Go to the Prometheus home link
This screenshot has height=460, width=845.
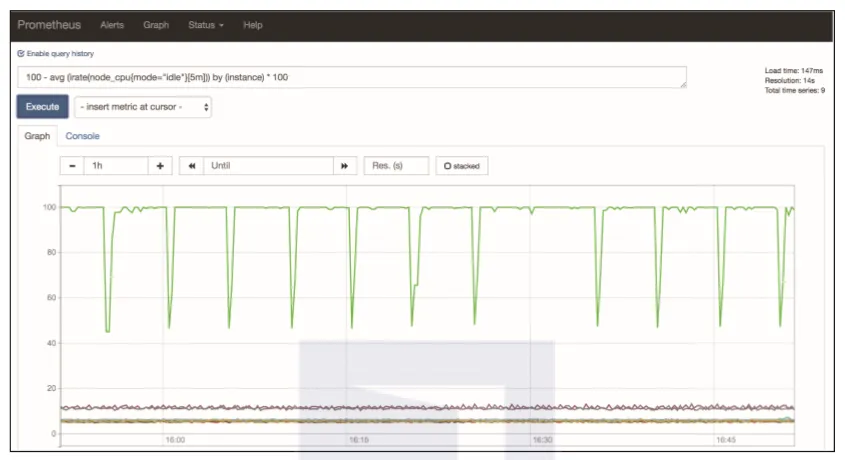[x=49, y=25]
